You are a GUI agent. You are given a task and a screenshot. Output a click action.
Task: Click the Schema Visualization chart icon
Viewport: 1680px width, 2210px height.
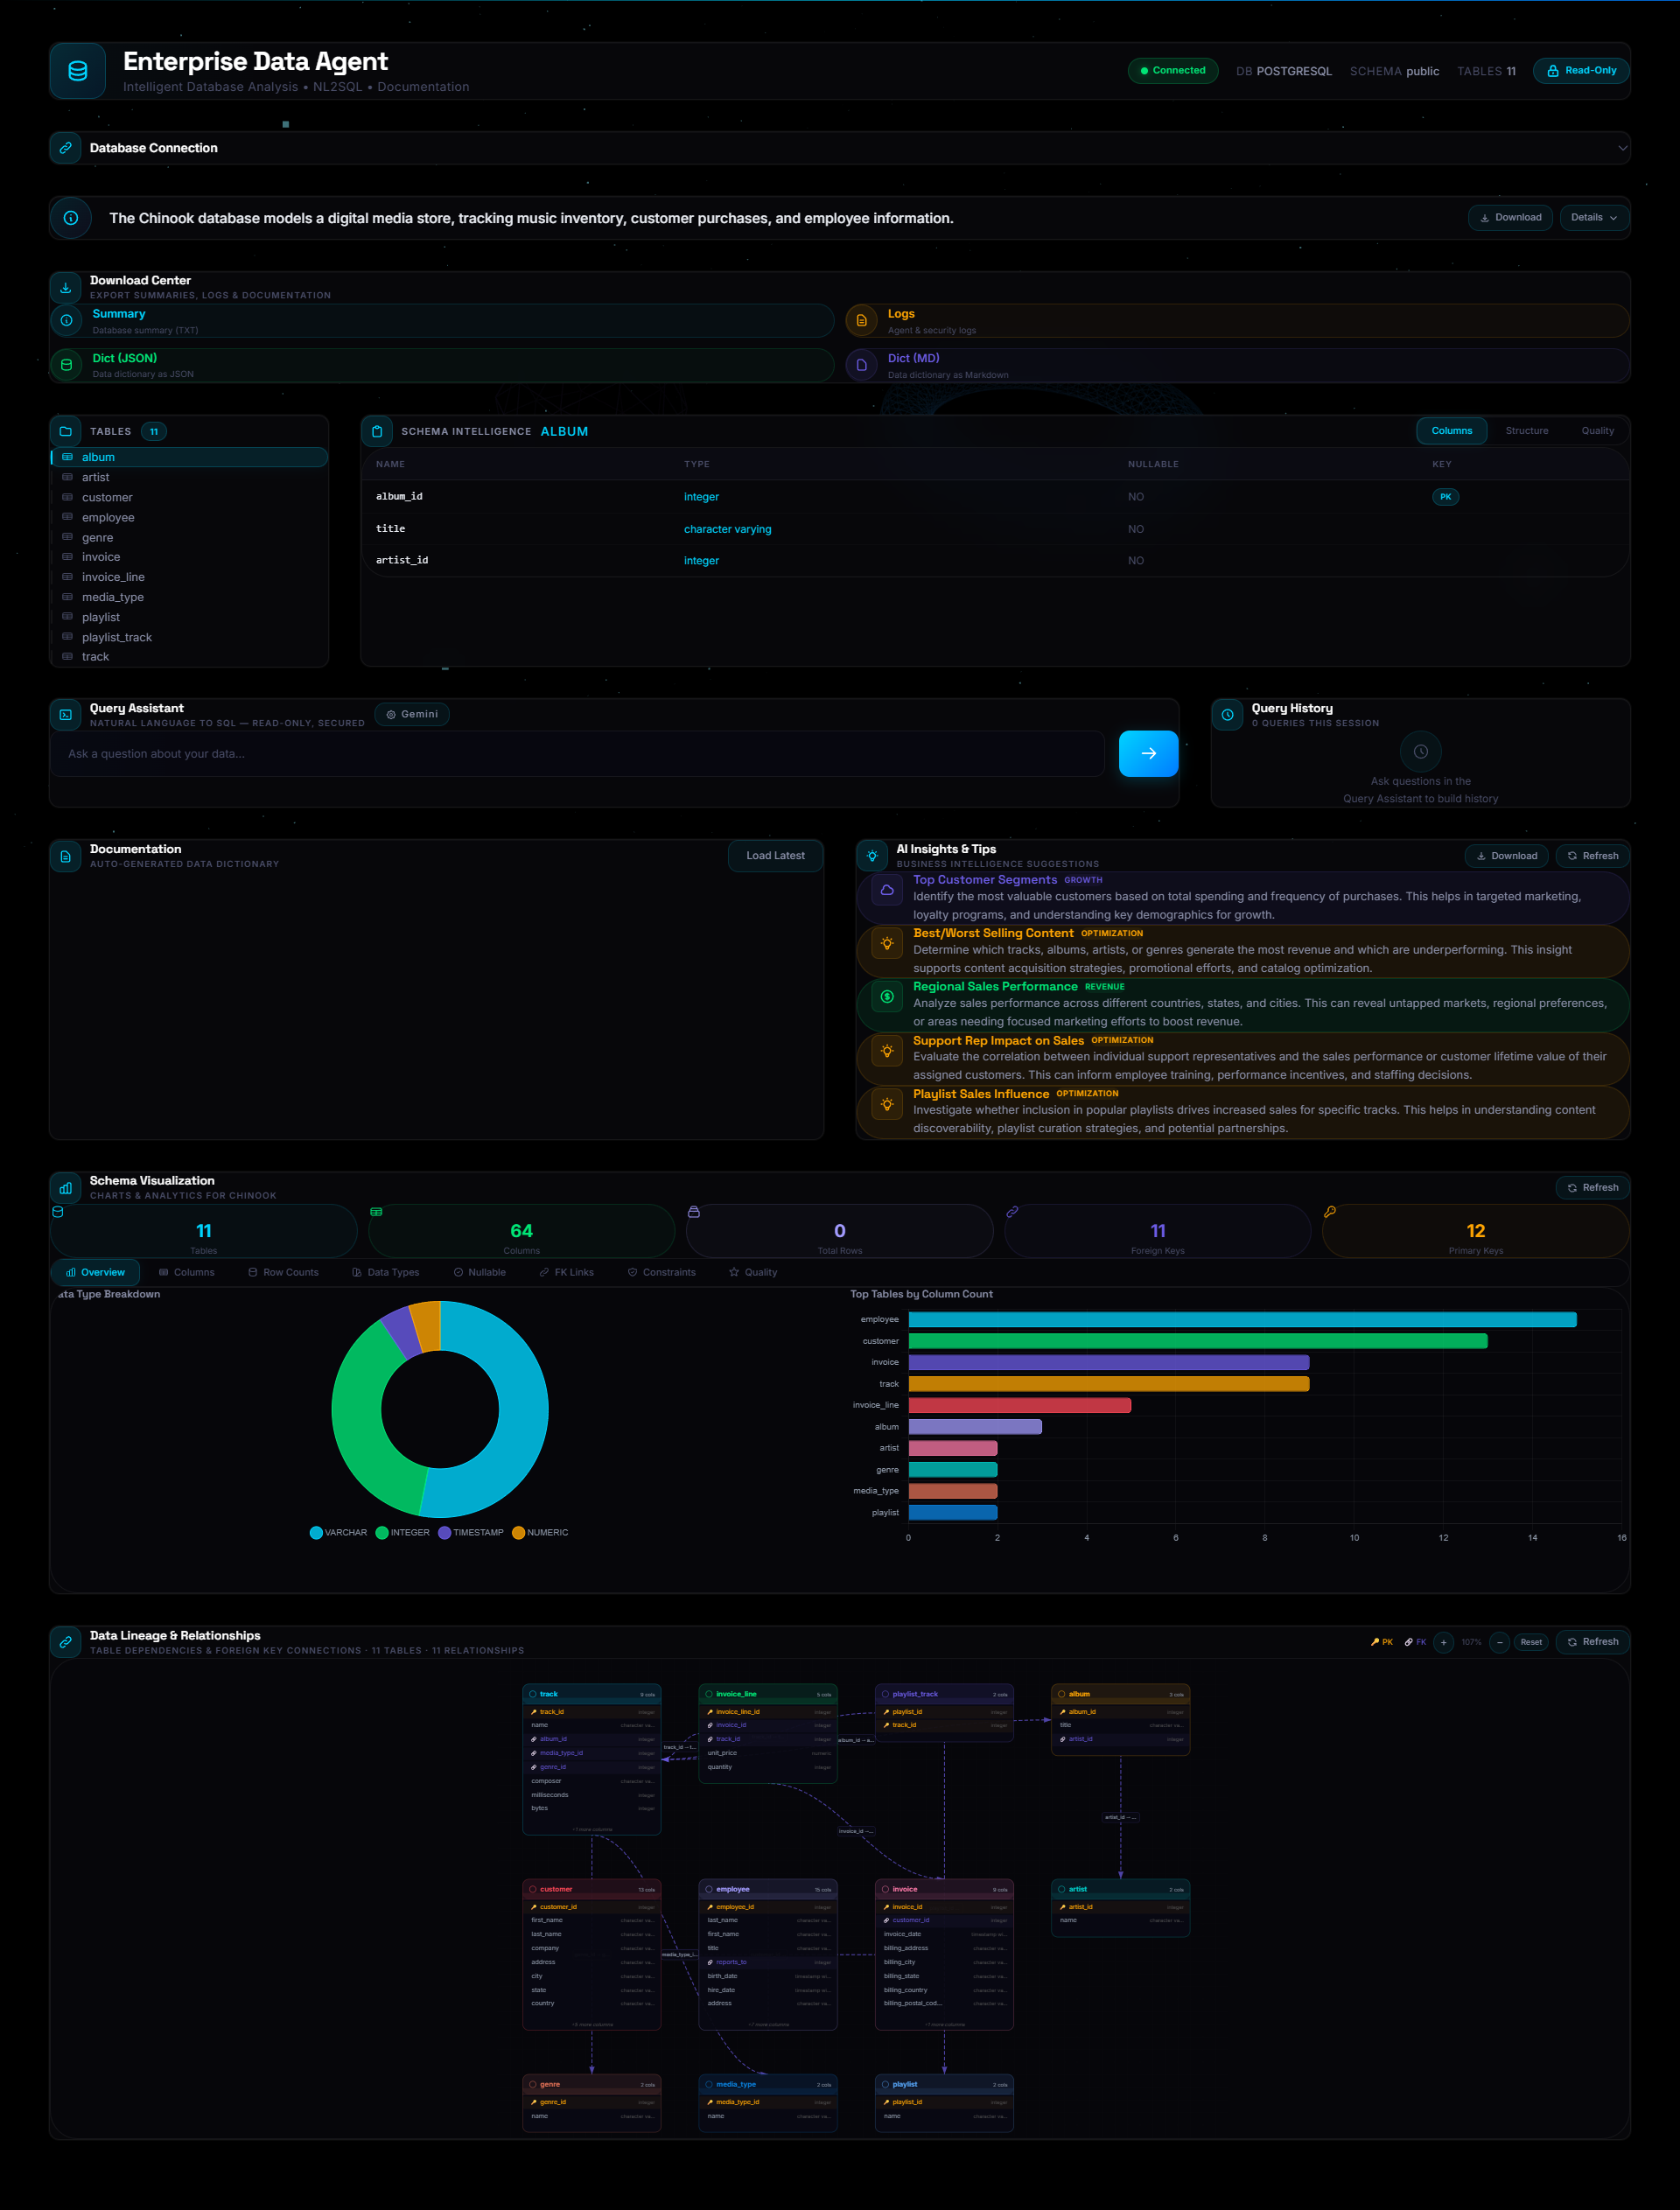(66, 1188)
